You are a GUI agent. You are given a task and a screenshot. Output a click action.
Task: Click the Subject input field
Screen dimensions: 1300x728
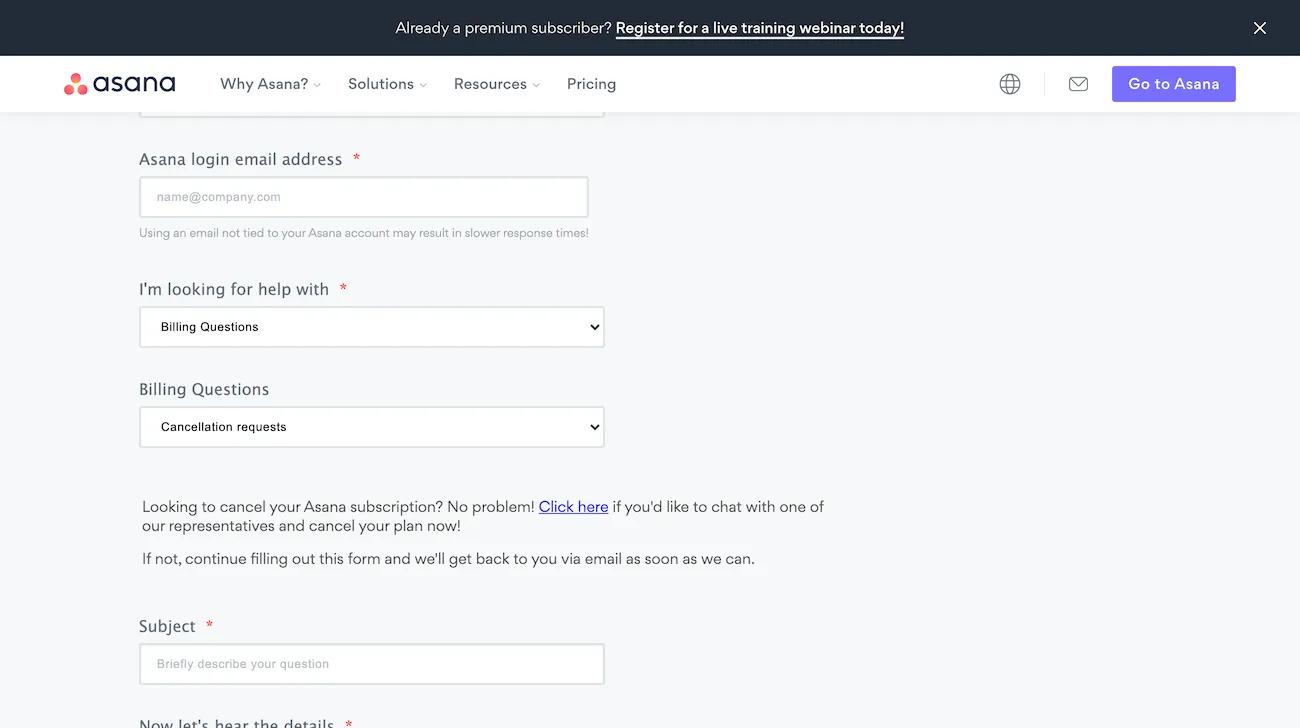click(371, 663)
